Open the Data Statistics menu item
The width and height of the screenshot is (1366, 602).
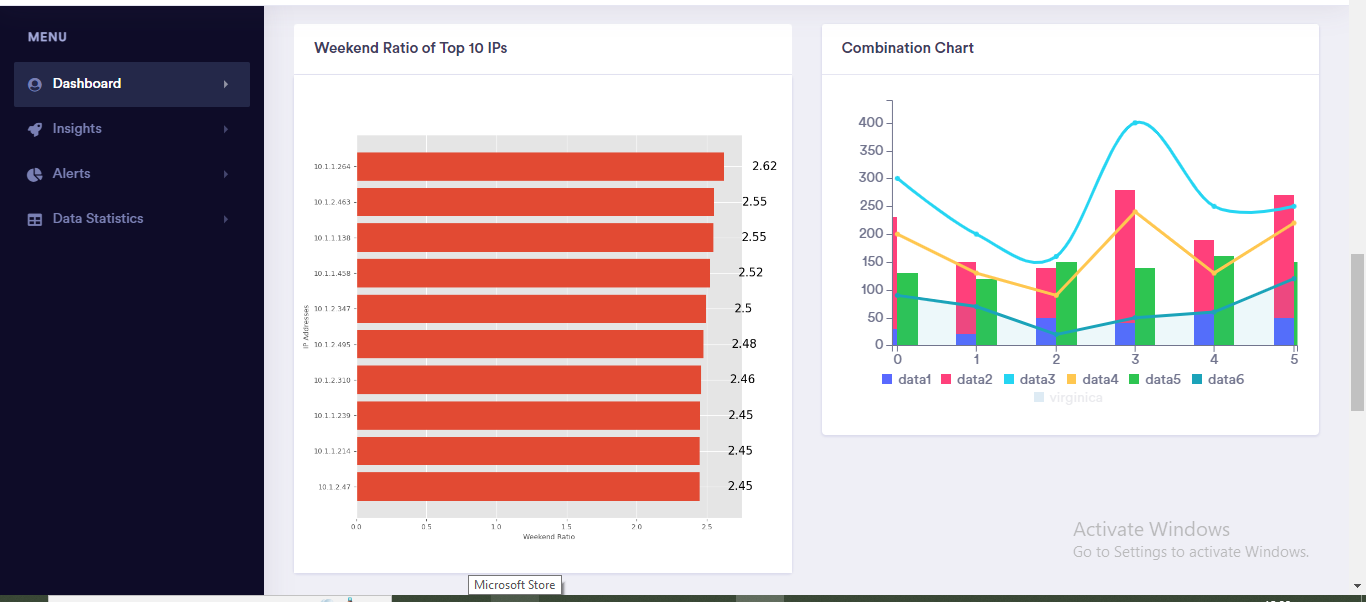(x=132, y=219)
